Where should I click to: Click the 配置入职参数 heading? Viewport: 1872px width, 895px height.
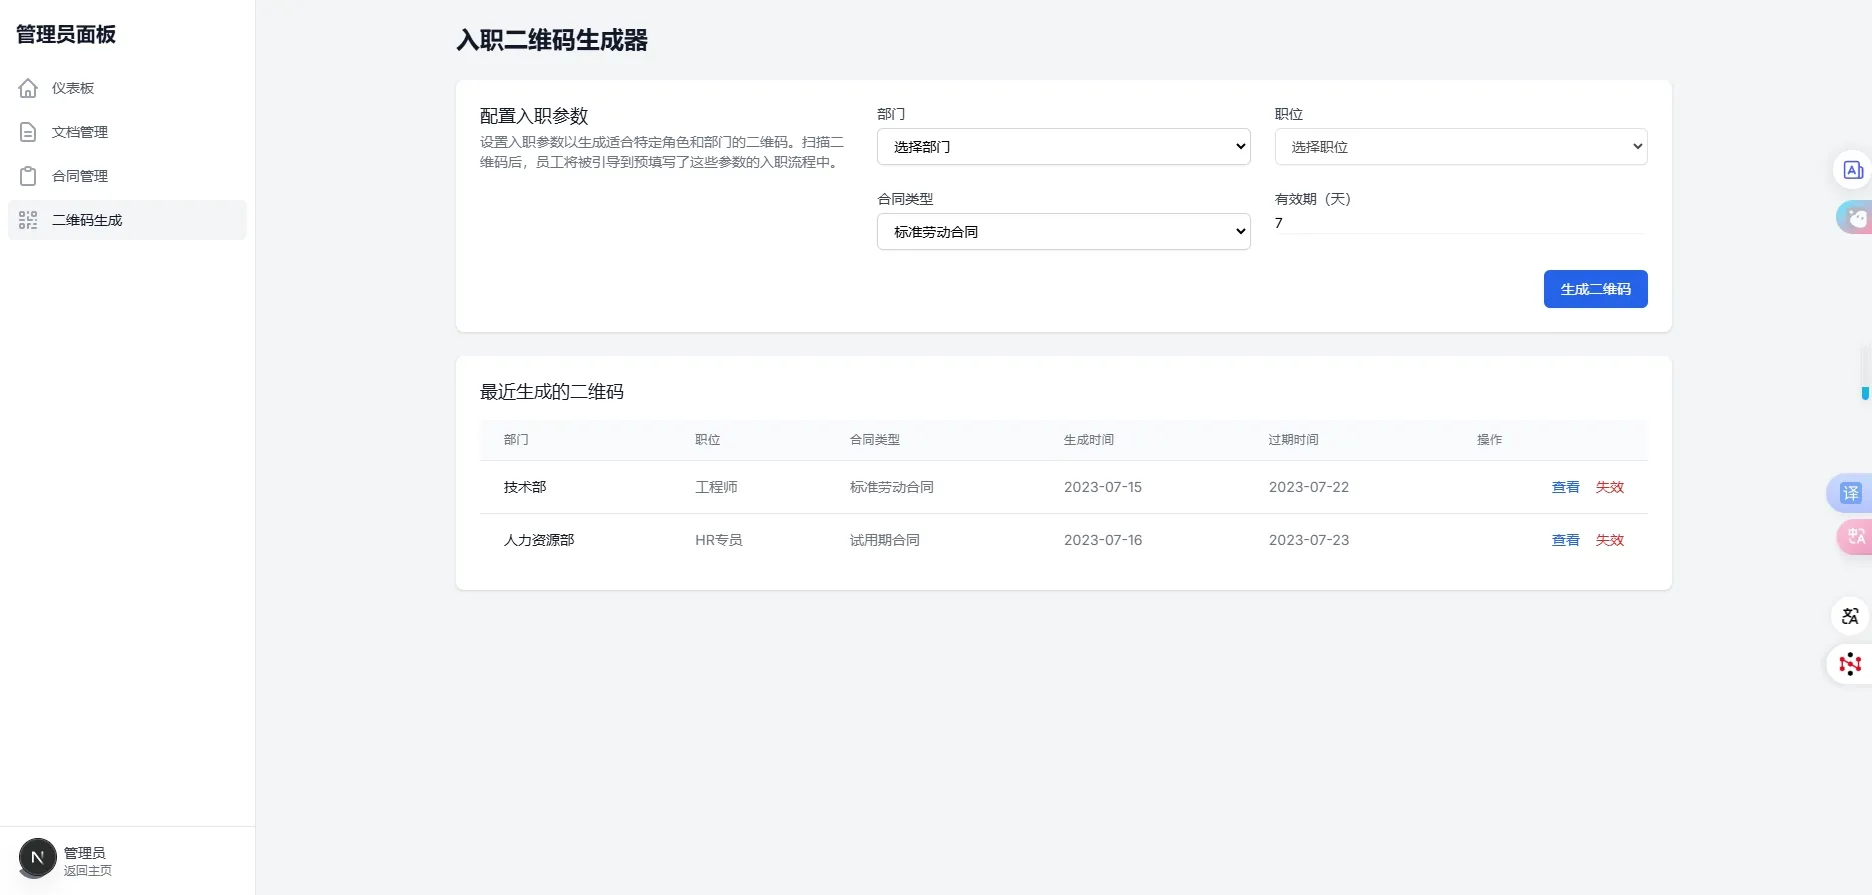534,116
